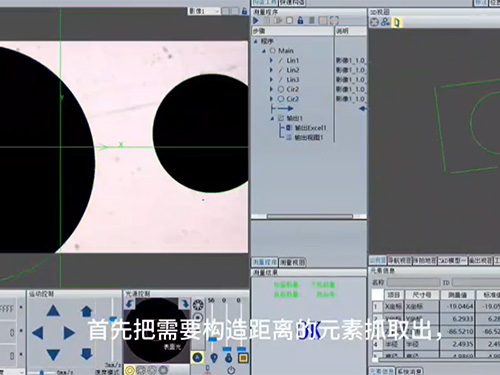Select the -19.0464 measured value cell
500x375 pixels.
[x=457, y=306]
